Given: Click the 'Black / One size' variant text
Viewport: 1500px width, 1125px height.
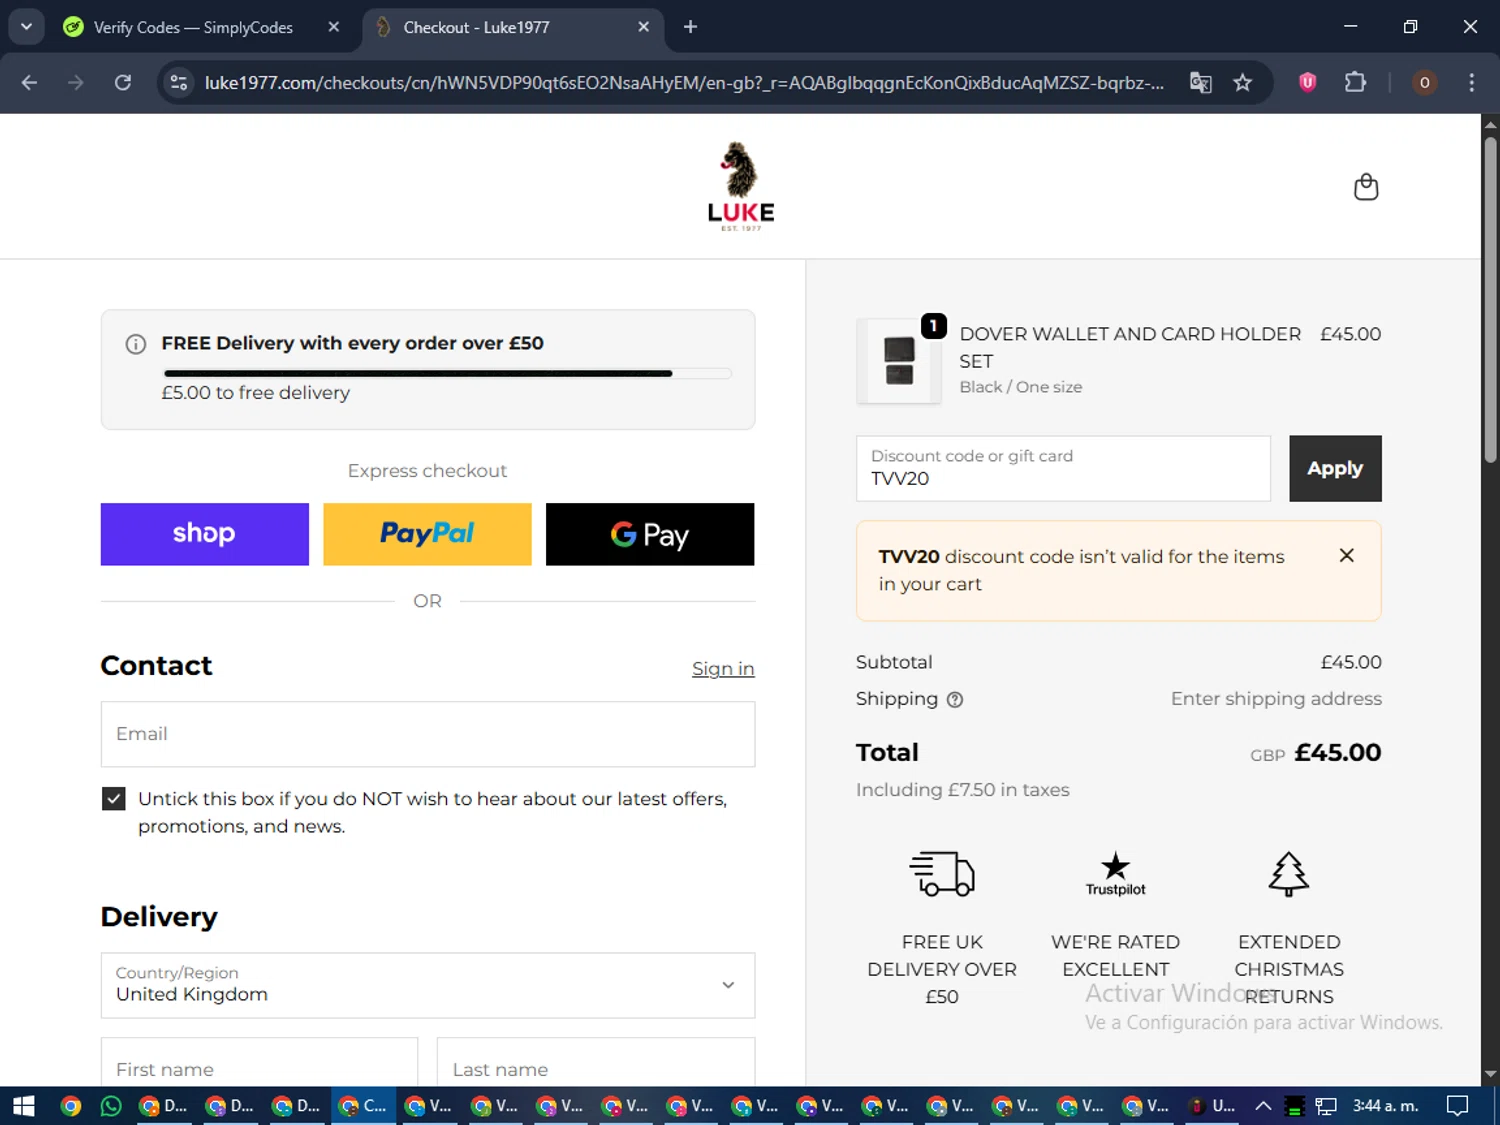Looking at the screenshot, I should pos(1020,387).
